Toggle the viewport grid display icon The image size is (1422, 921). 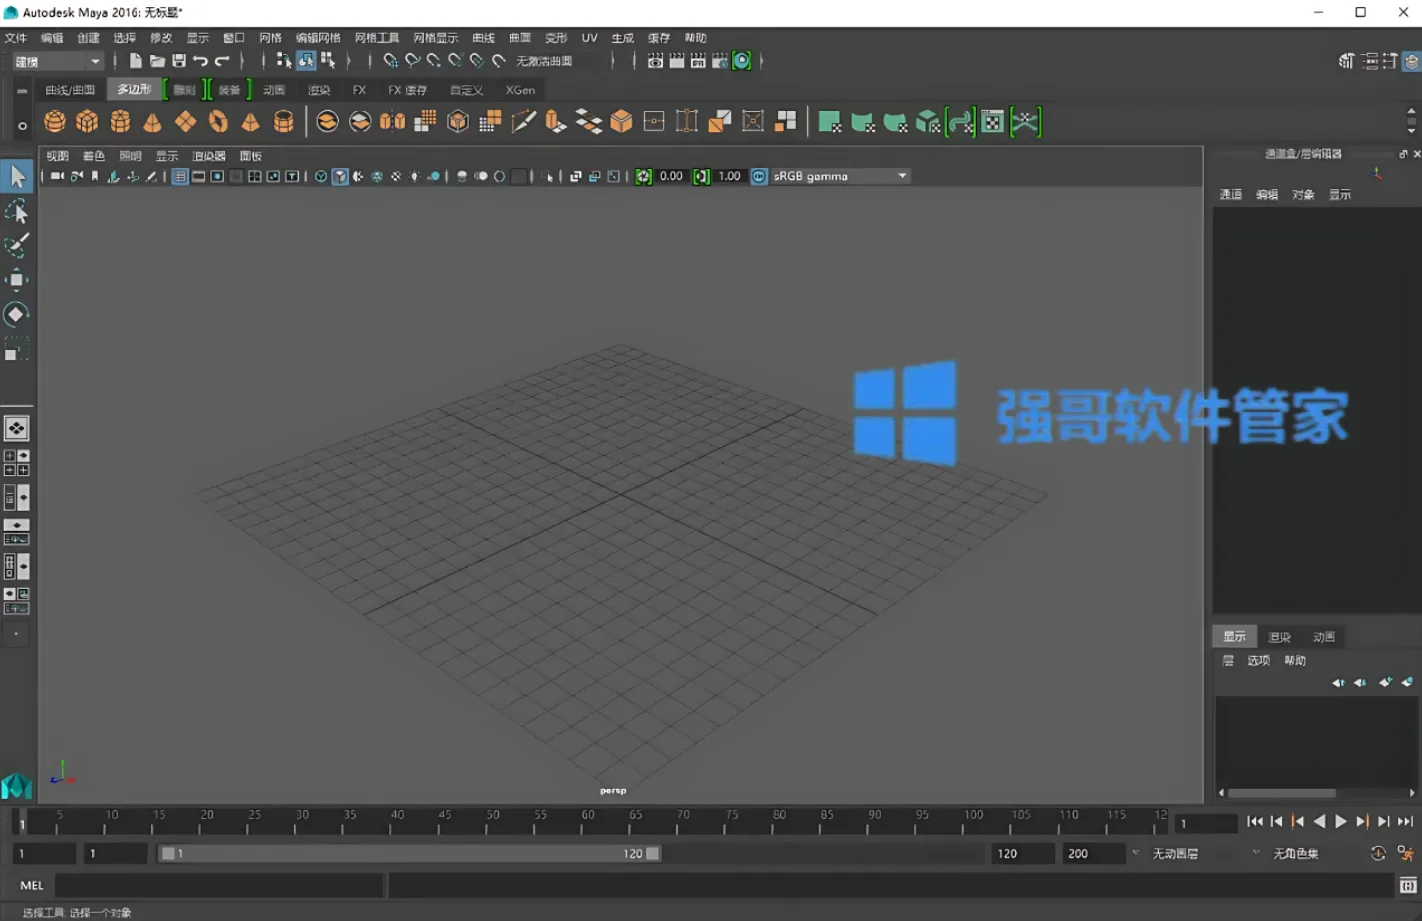tap(180, 176)
